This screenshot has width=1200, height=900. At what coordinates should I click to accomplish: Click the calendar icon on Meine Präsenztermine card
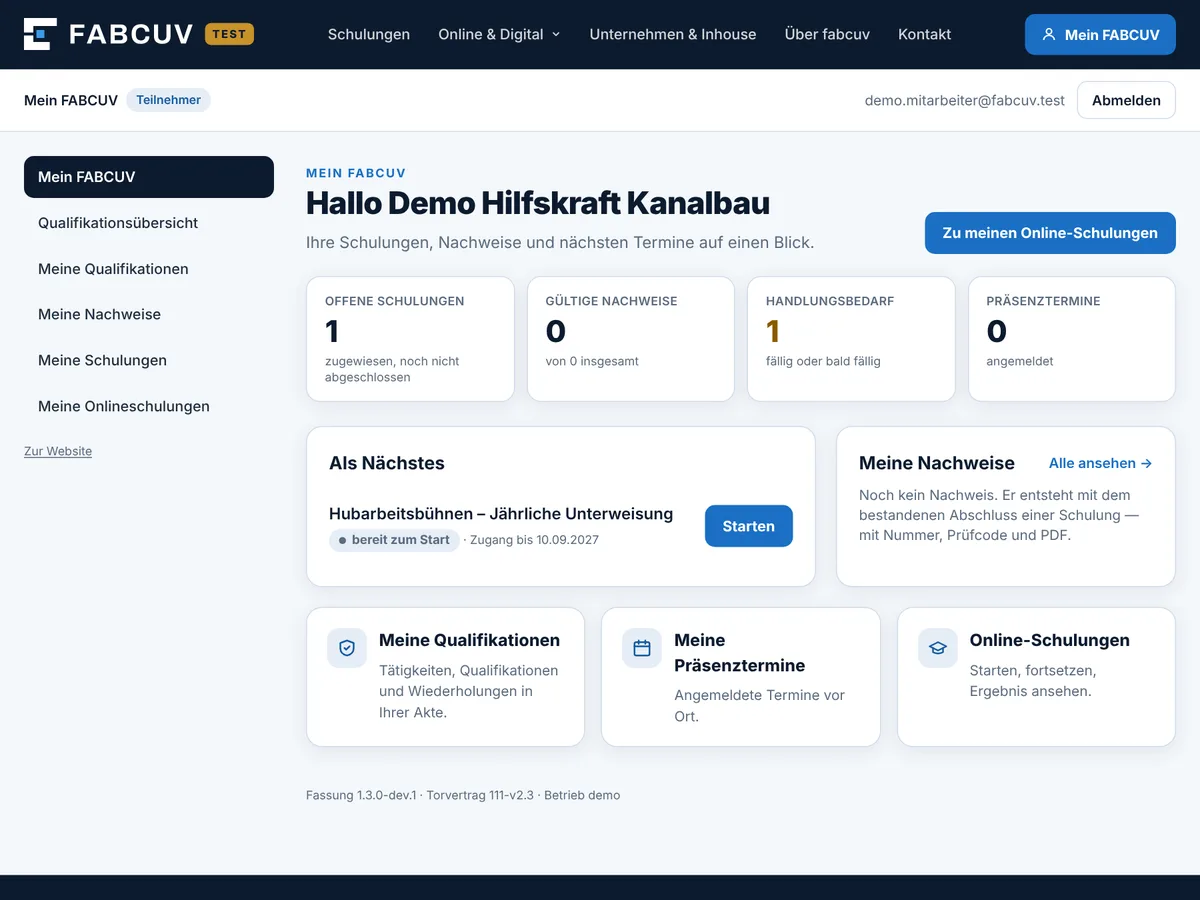pos(642,648)
